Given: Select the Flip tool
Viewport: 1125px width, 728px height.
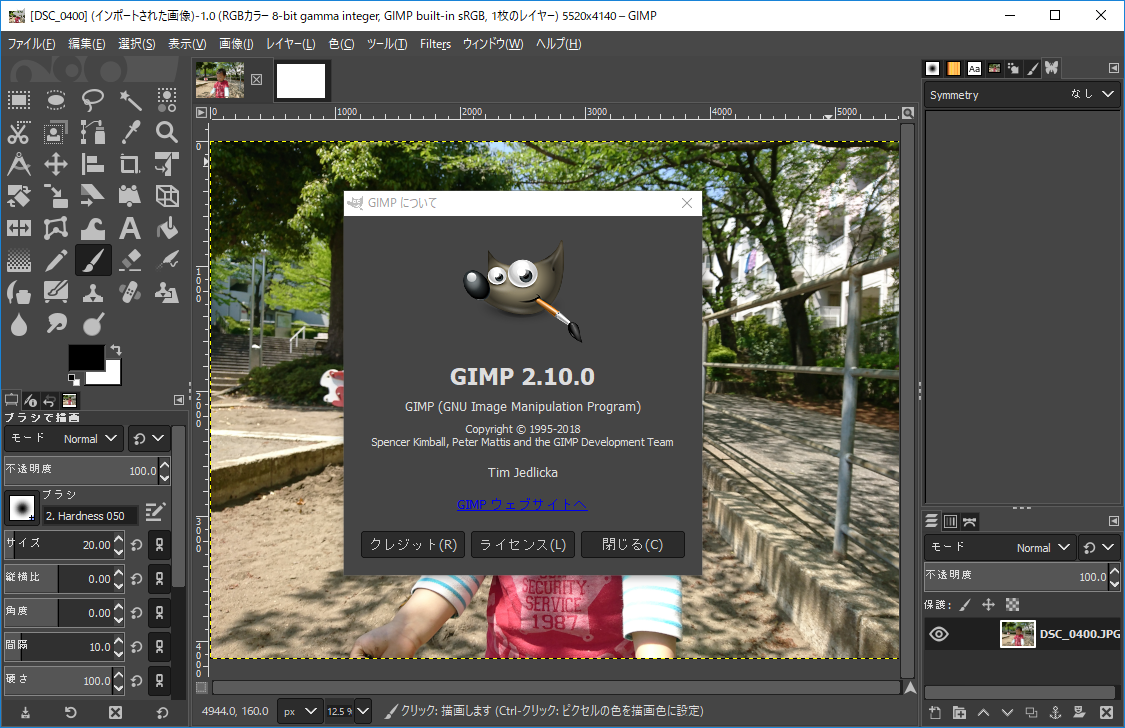Looking at the screenshot, I should (x=19, y=229).
